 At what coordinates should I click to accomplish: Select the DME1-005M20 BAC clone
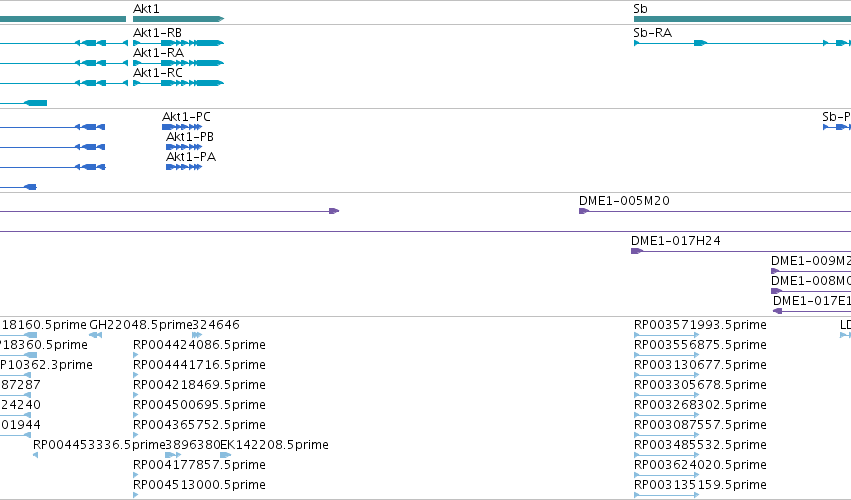715,211
